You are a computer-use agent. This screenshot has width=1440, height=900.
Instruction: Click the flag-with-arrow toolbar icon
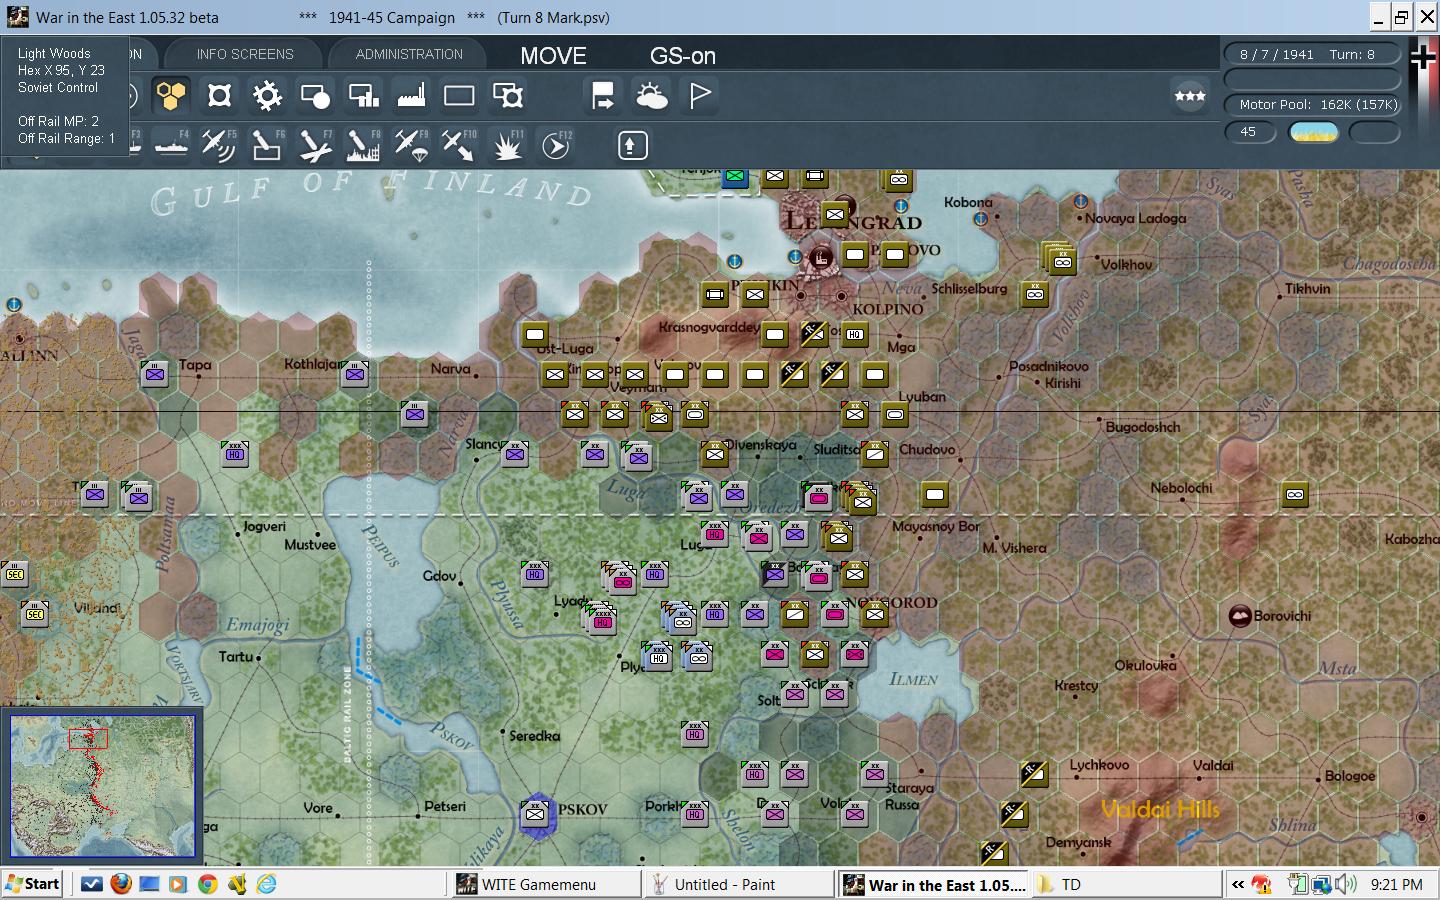coord(603,95)
